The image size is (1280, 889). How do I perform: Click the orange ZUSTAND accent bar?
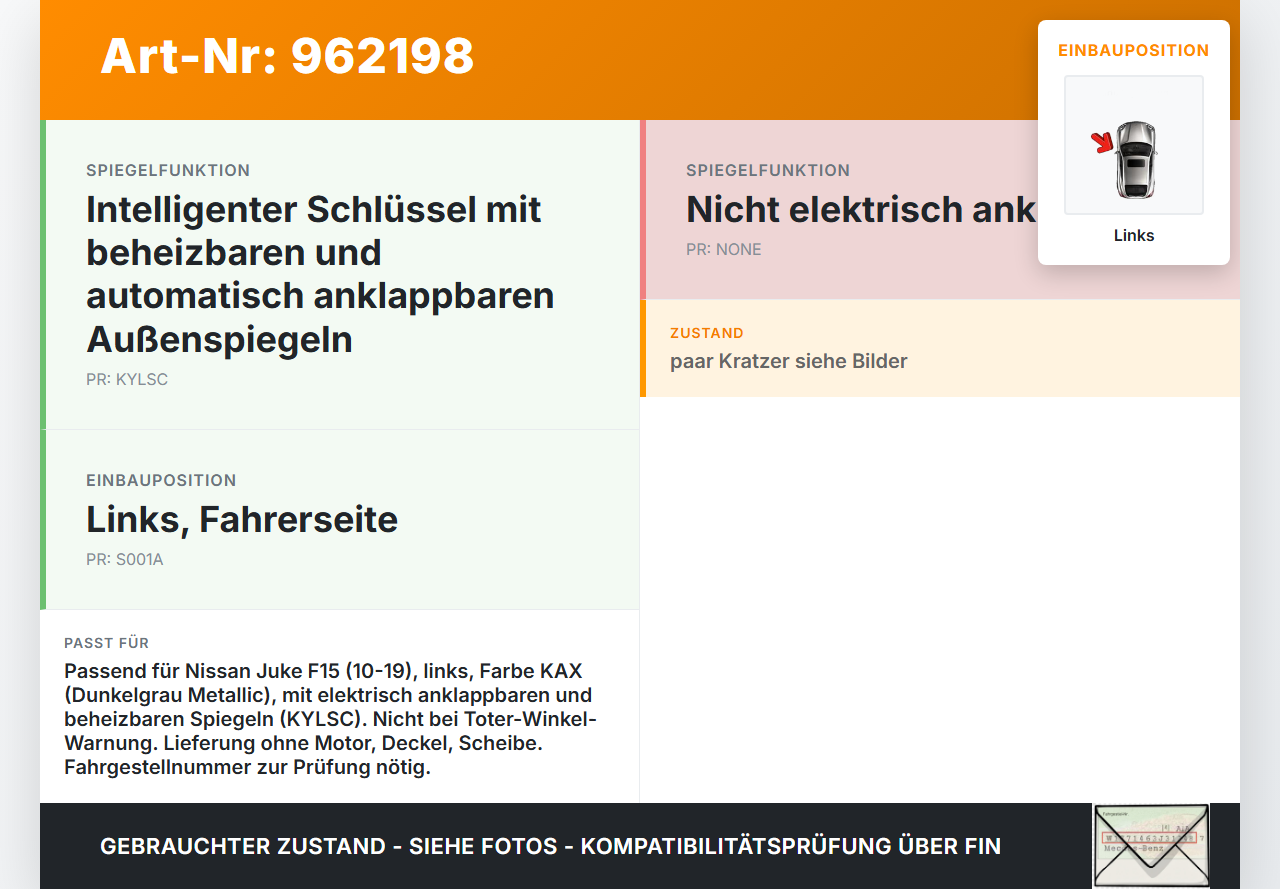(x=644, y=348)
